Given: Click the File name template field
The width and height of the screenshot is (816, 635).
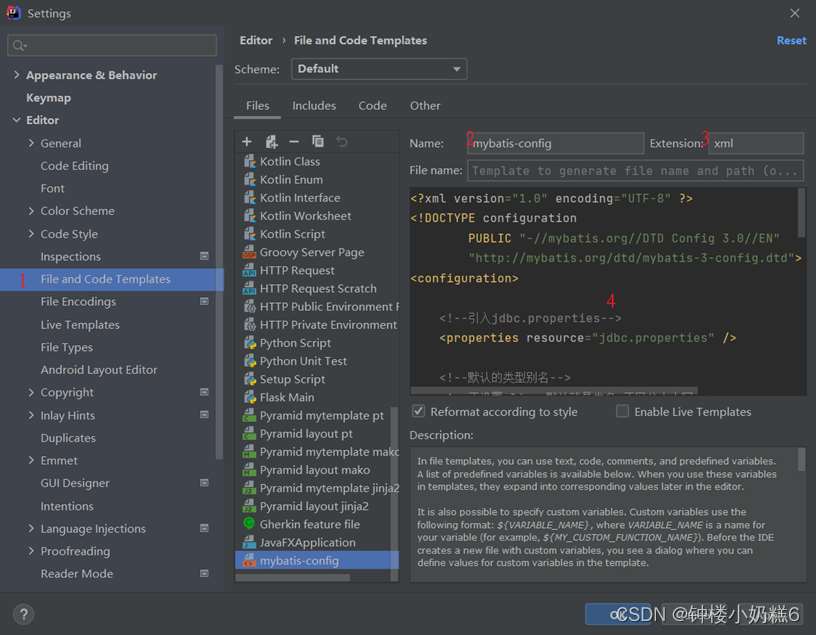Looking at the screenshot, I should (x=635, y=171).
